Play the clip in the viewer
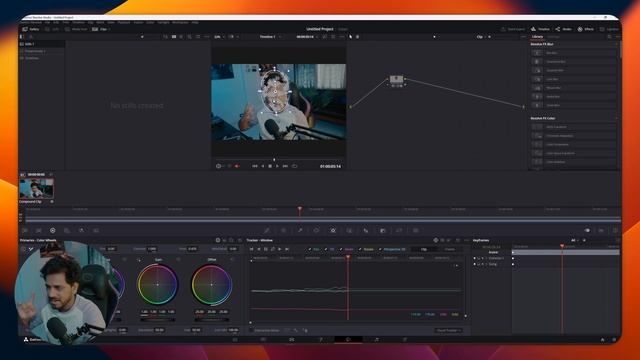Image resolution: width=640 pixels, height=360 pixels. (277, 166)
